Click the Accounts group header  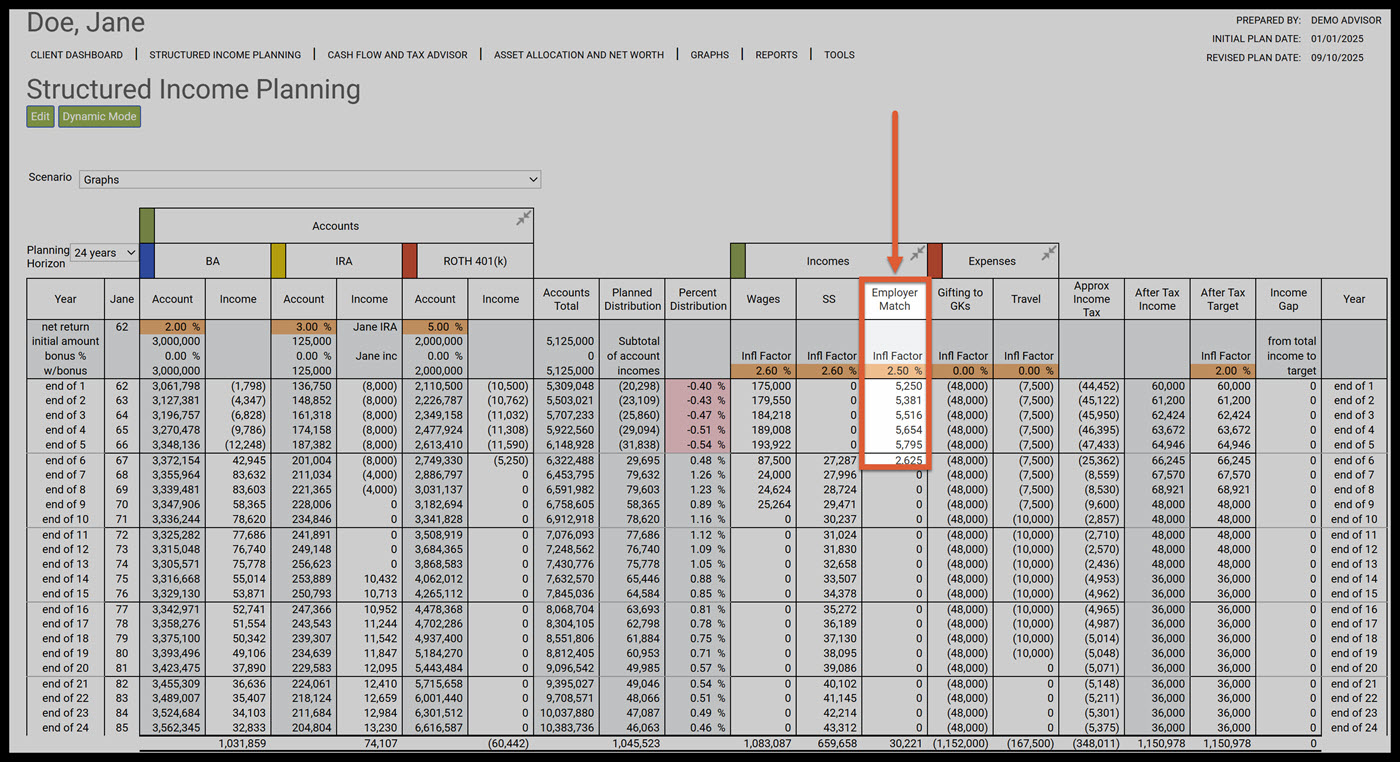point(335,226)
